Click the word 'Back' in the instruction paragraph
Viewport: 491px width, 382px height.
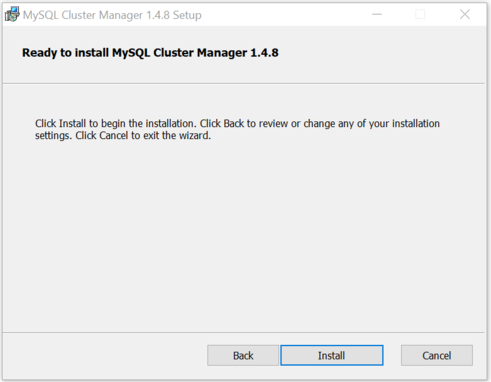tap(234, 124)
